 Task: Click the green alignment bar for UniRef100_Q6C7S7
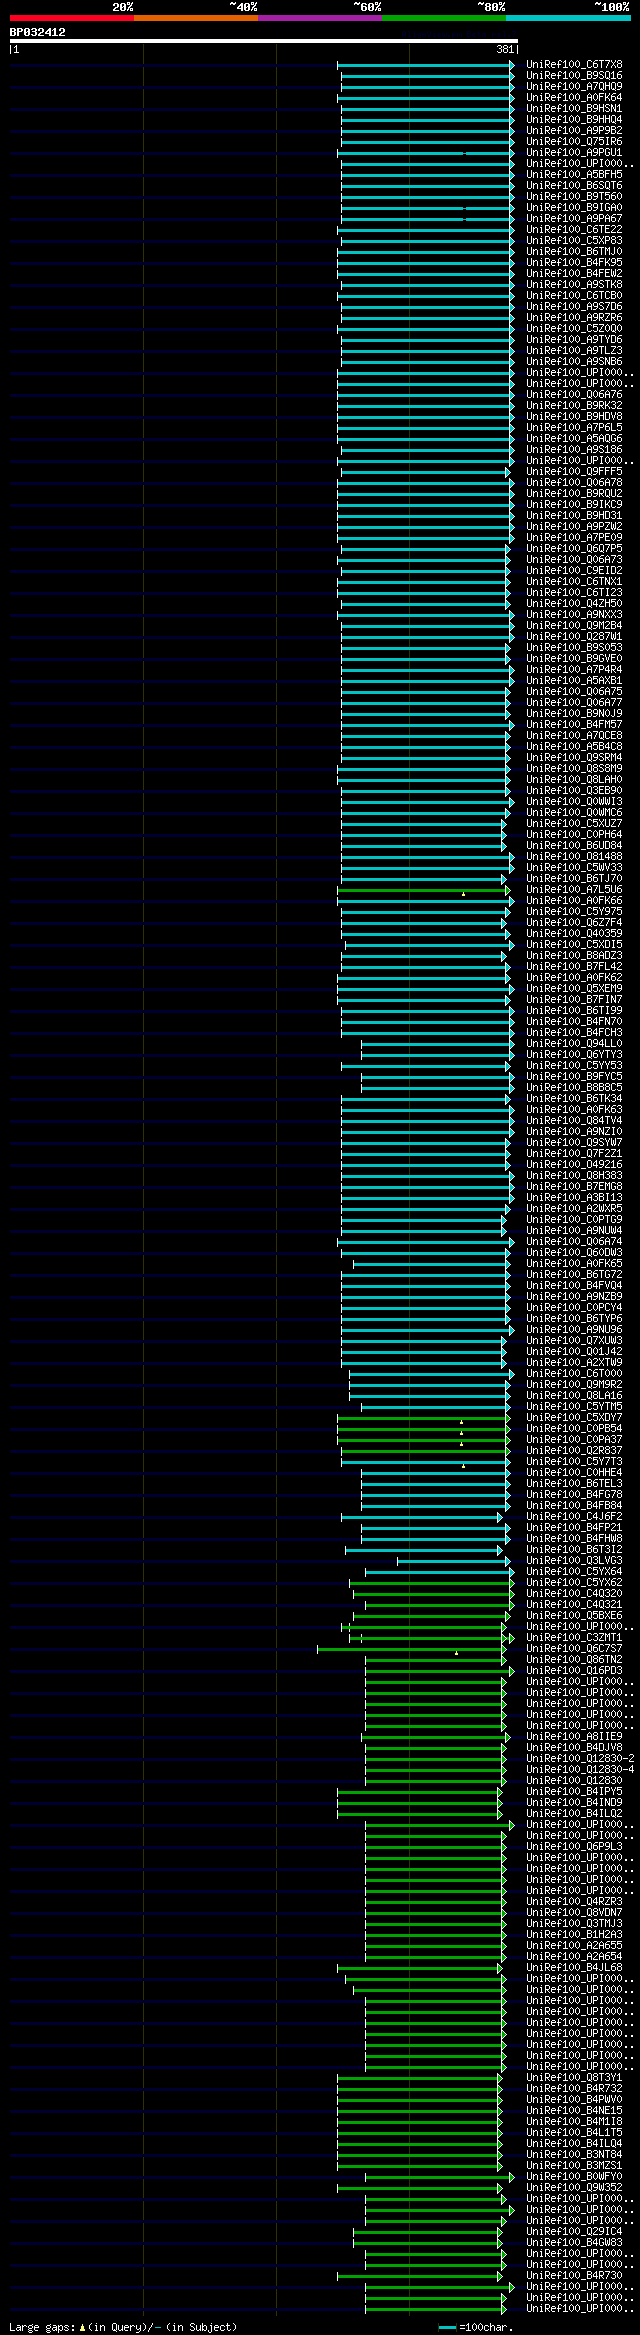tap(412, 1649)
